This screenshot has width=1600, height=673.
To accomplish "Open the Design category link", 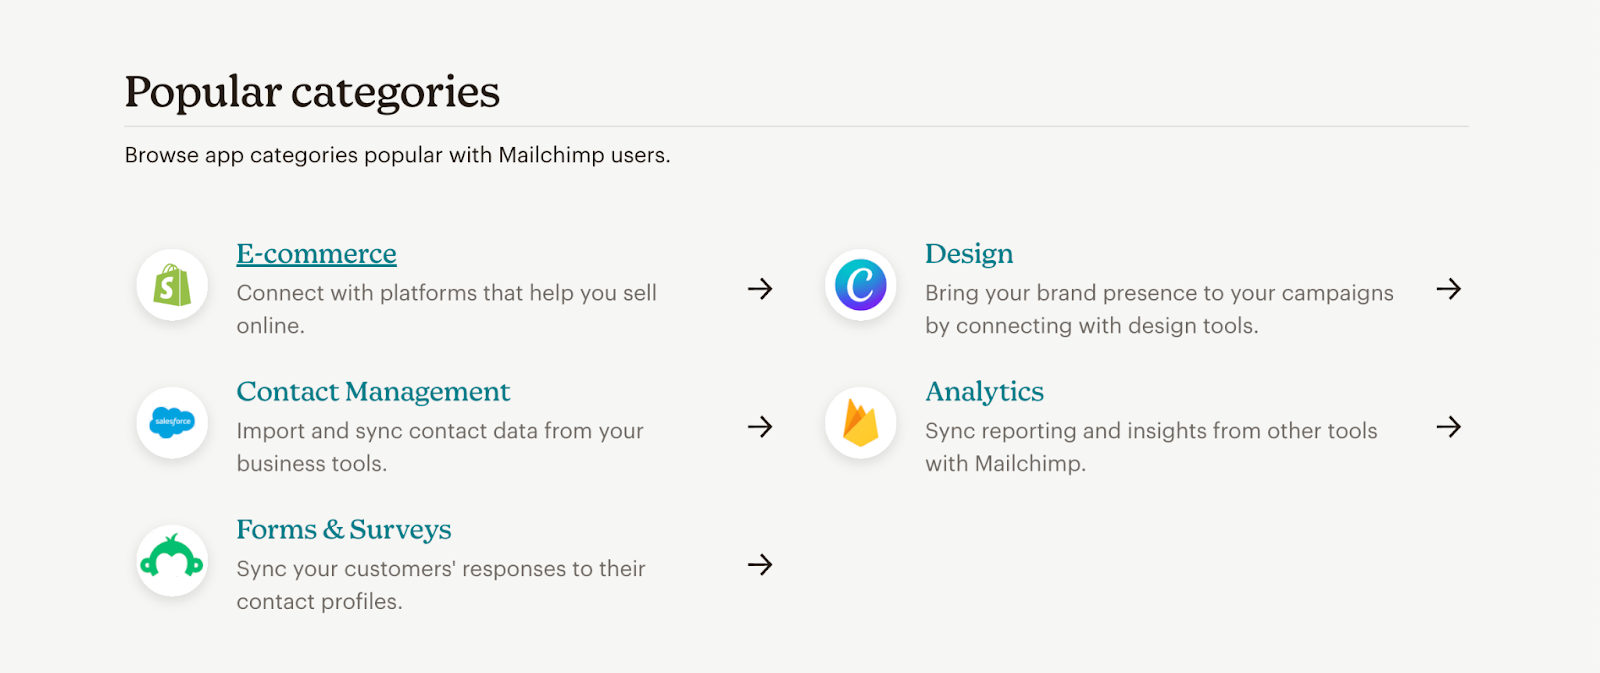I will pos(968,253).
